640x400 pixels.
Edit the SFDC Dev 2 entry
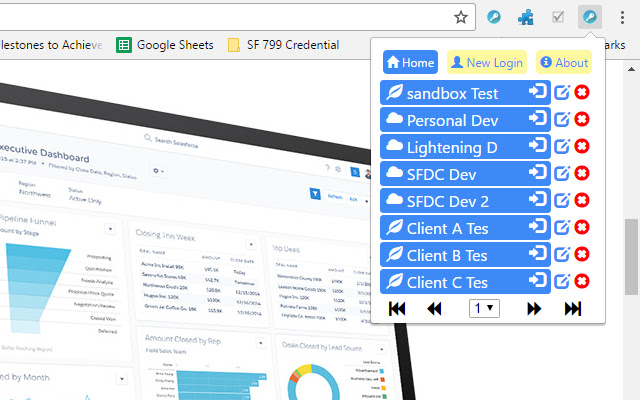point(562,200)
